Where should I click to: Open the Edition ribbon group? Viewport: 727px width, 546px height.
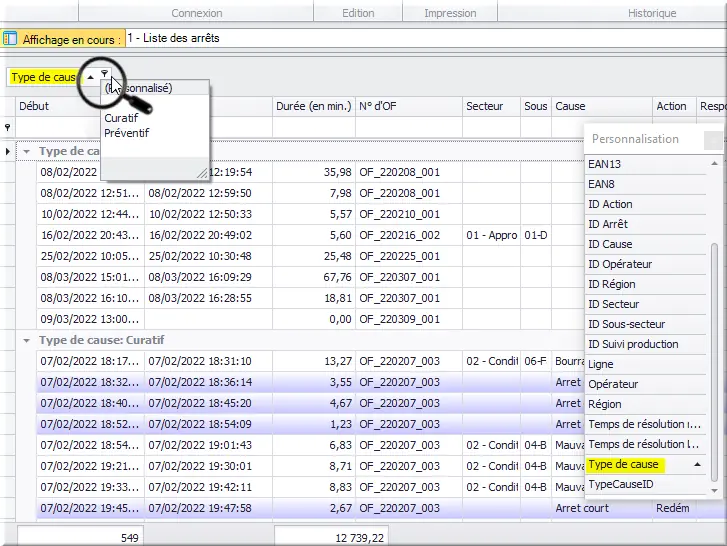click(358, 13)
